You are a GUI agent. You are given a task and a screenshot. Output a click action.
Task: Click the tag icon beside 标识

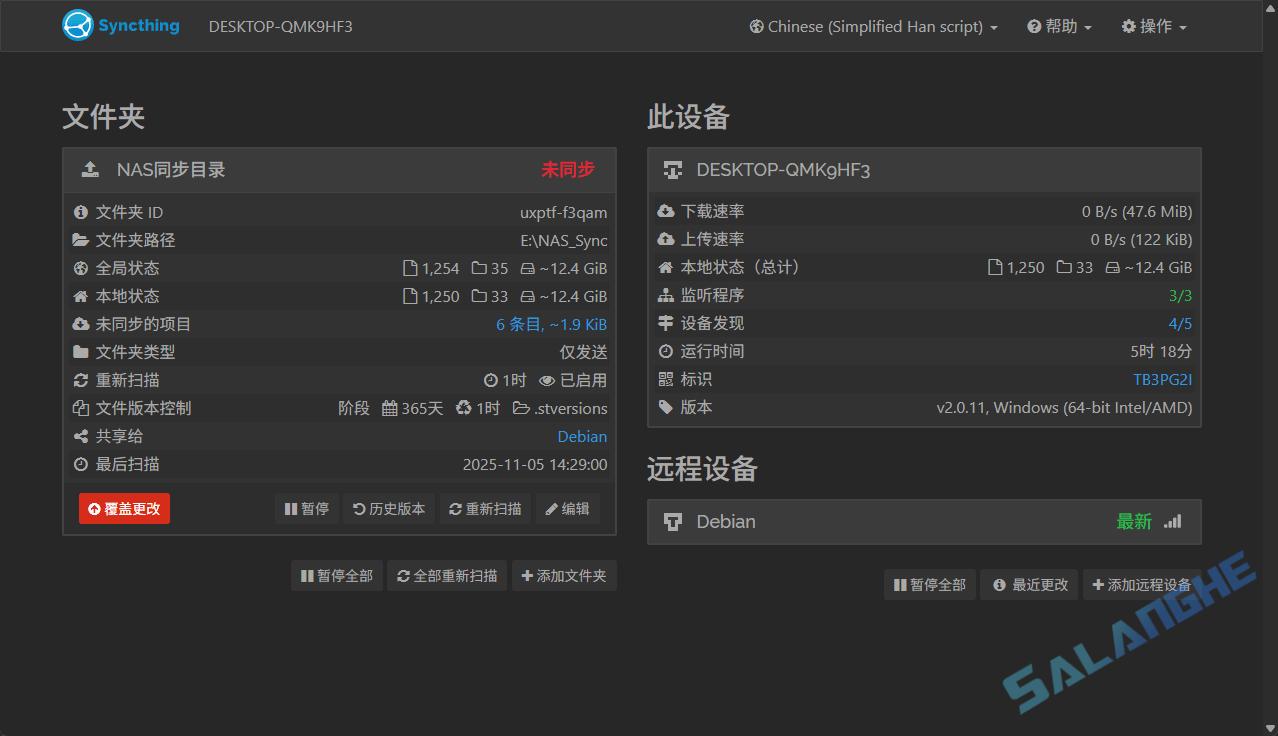663,379
